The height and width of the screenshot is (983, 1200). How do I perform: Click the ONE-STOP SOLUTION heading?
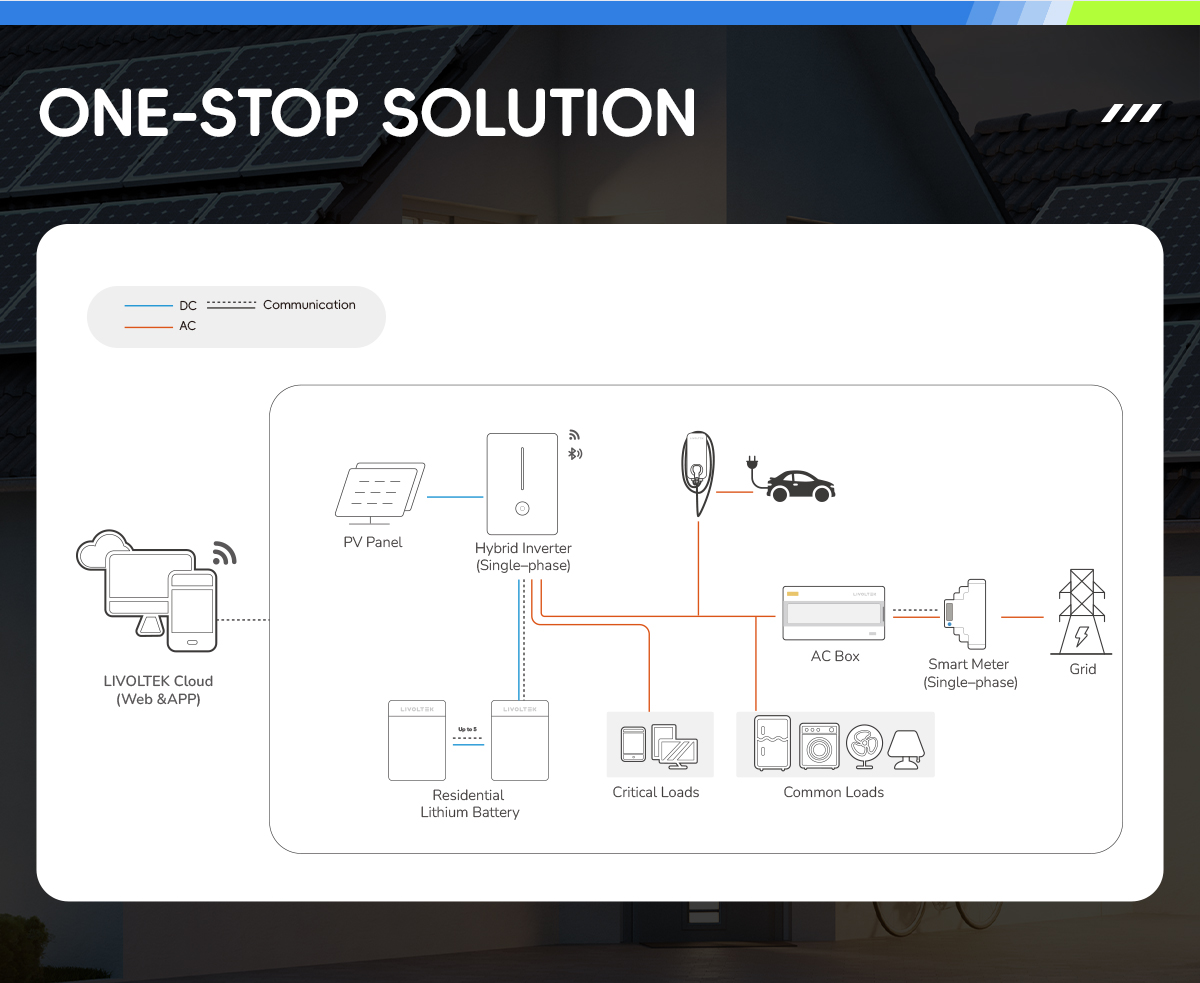tap(367, 112)
